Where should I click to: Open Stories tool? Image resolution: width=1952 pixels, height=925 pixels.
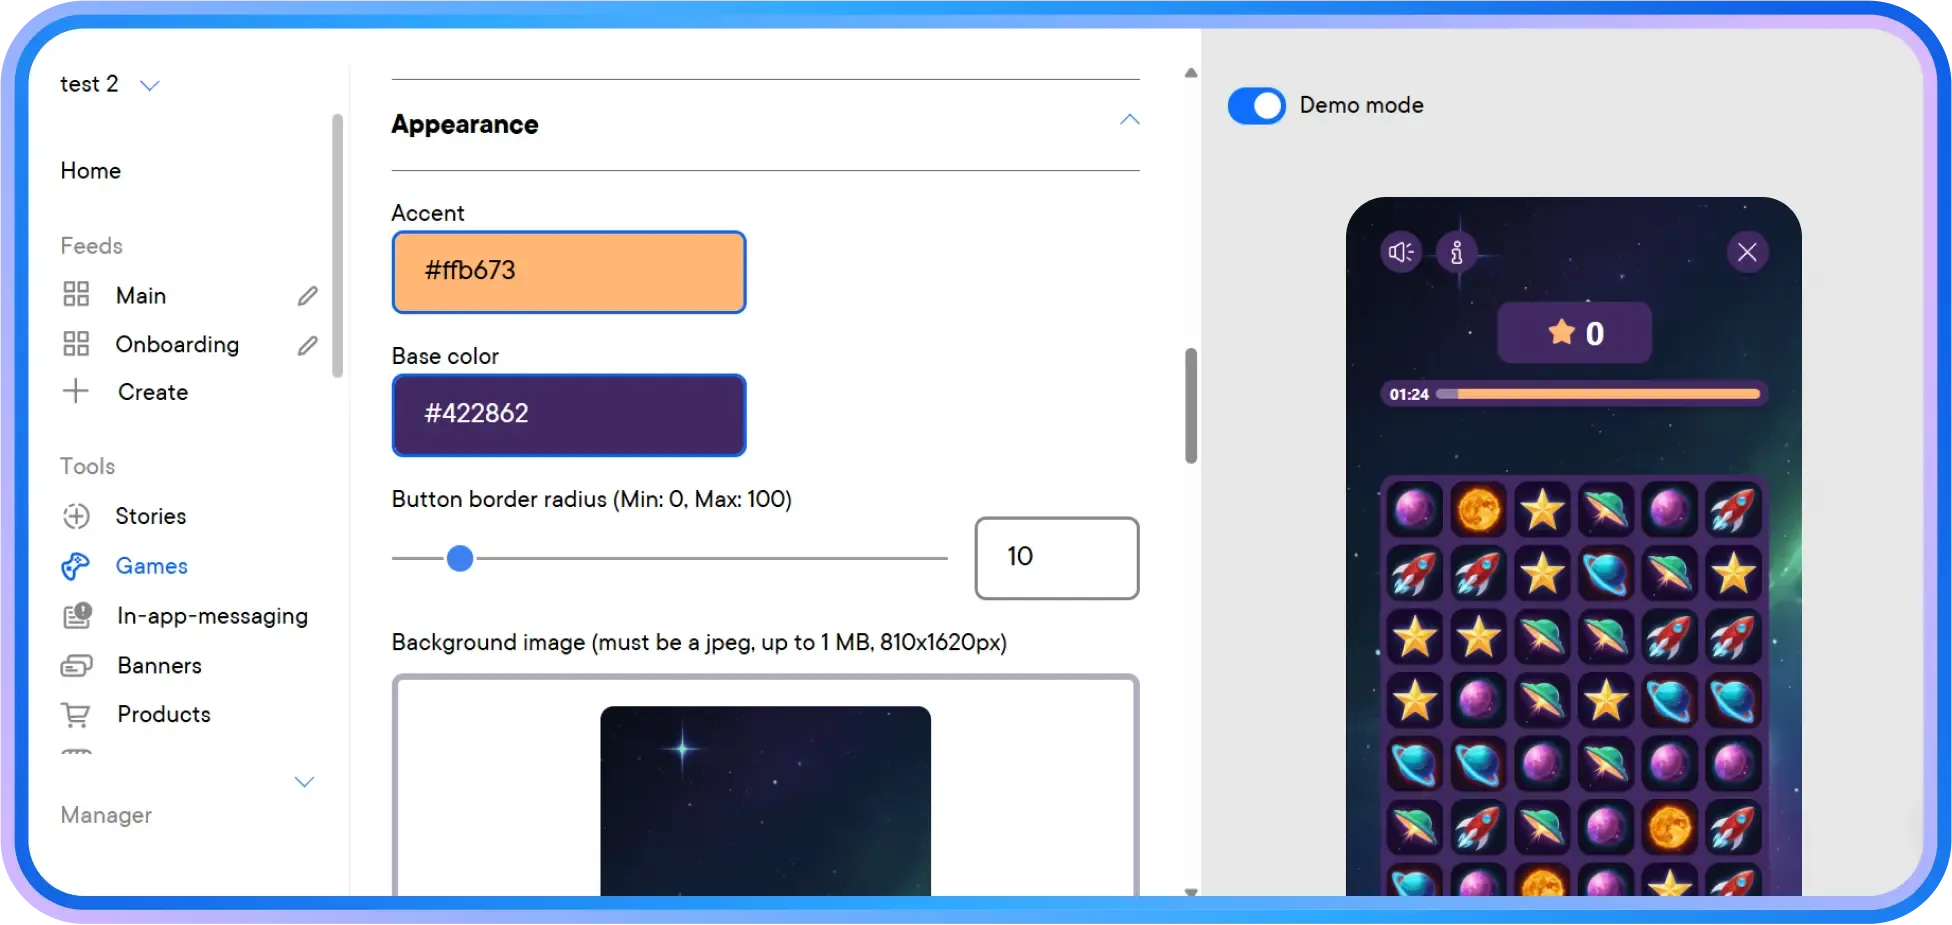click(151, 516)
